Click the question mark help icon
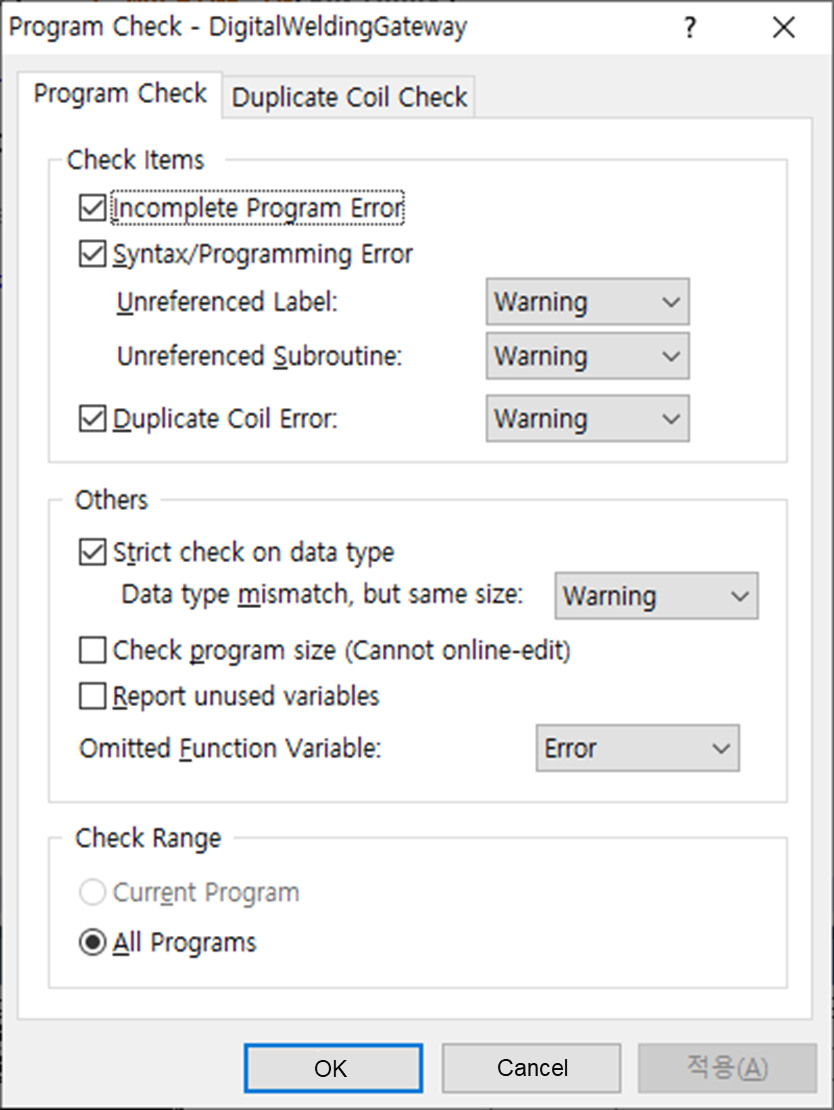The width and height of the screenshot is (834, 1110). click(690, 28)
